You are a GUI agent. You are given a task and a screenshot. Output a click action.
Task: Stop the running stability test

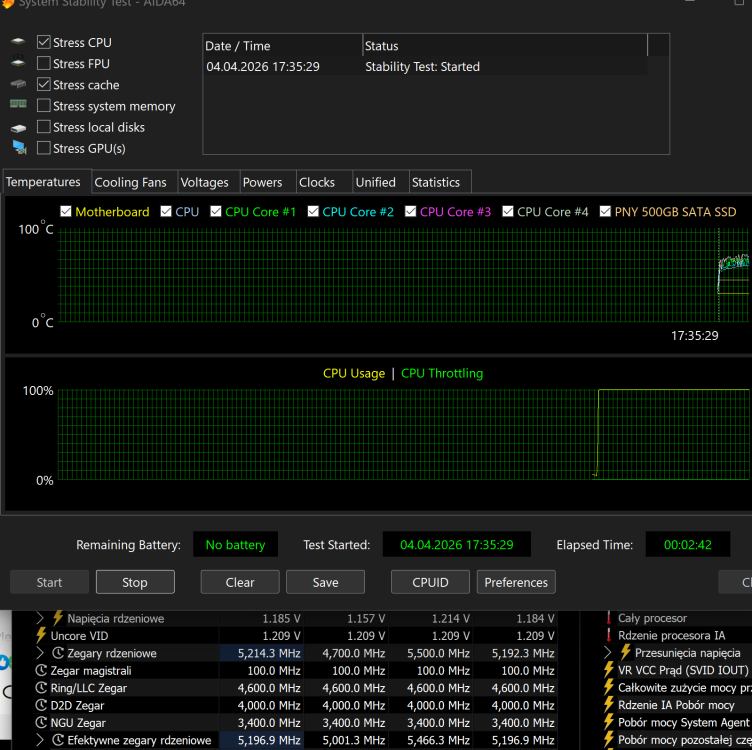click(135, 582)
